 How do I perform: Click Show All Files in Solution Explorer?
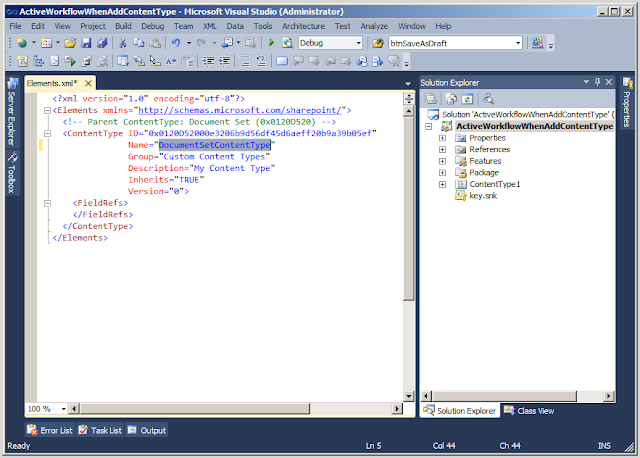tap(451, 99)
